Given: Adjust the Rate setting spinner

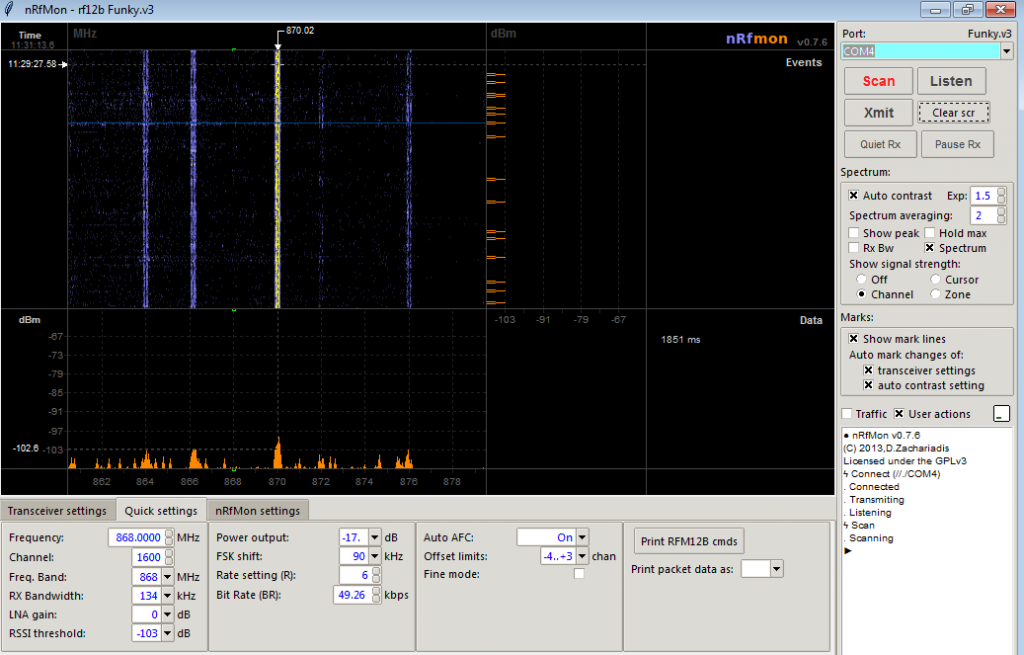Looking at the screenshot, I should [376, 575].
